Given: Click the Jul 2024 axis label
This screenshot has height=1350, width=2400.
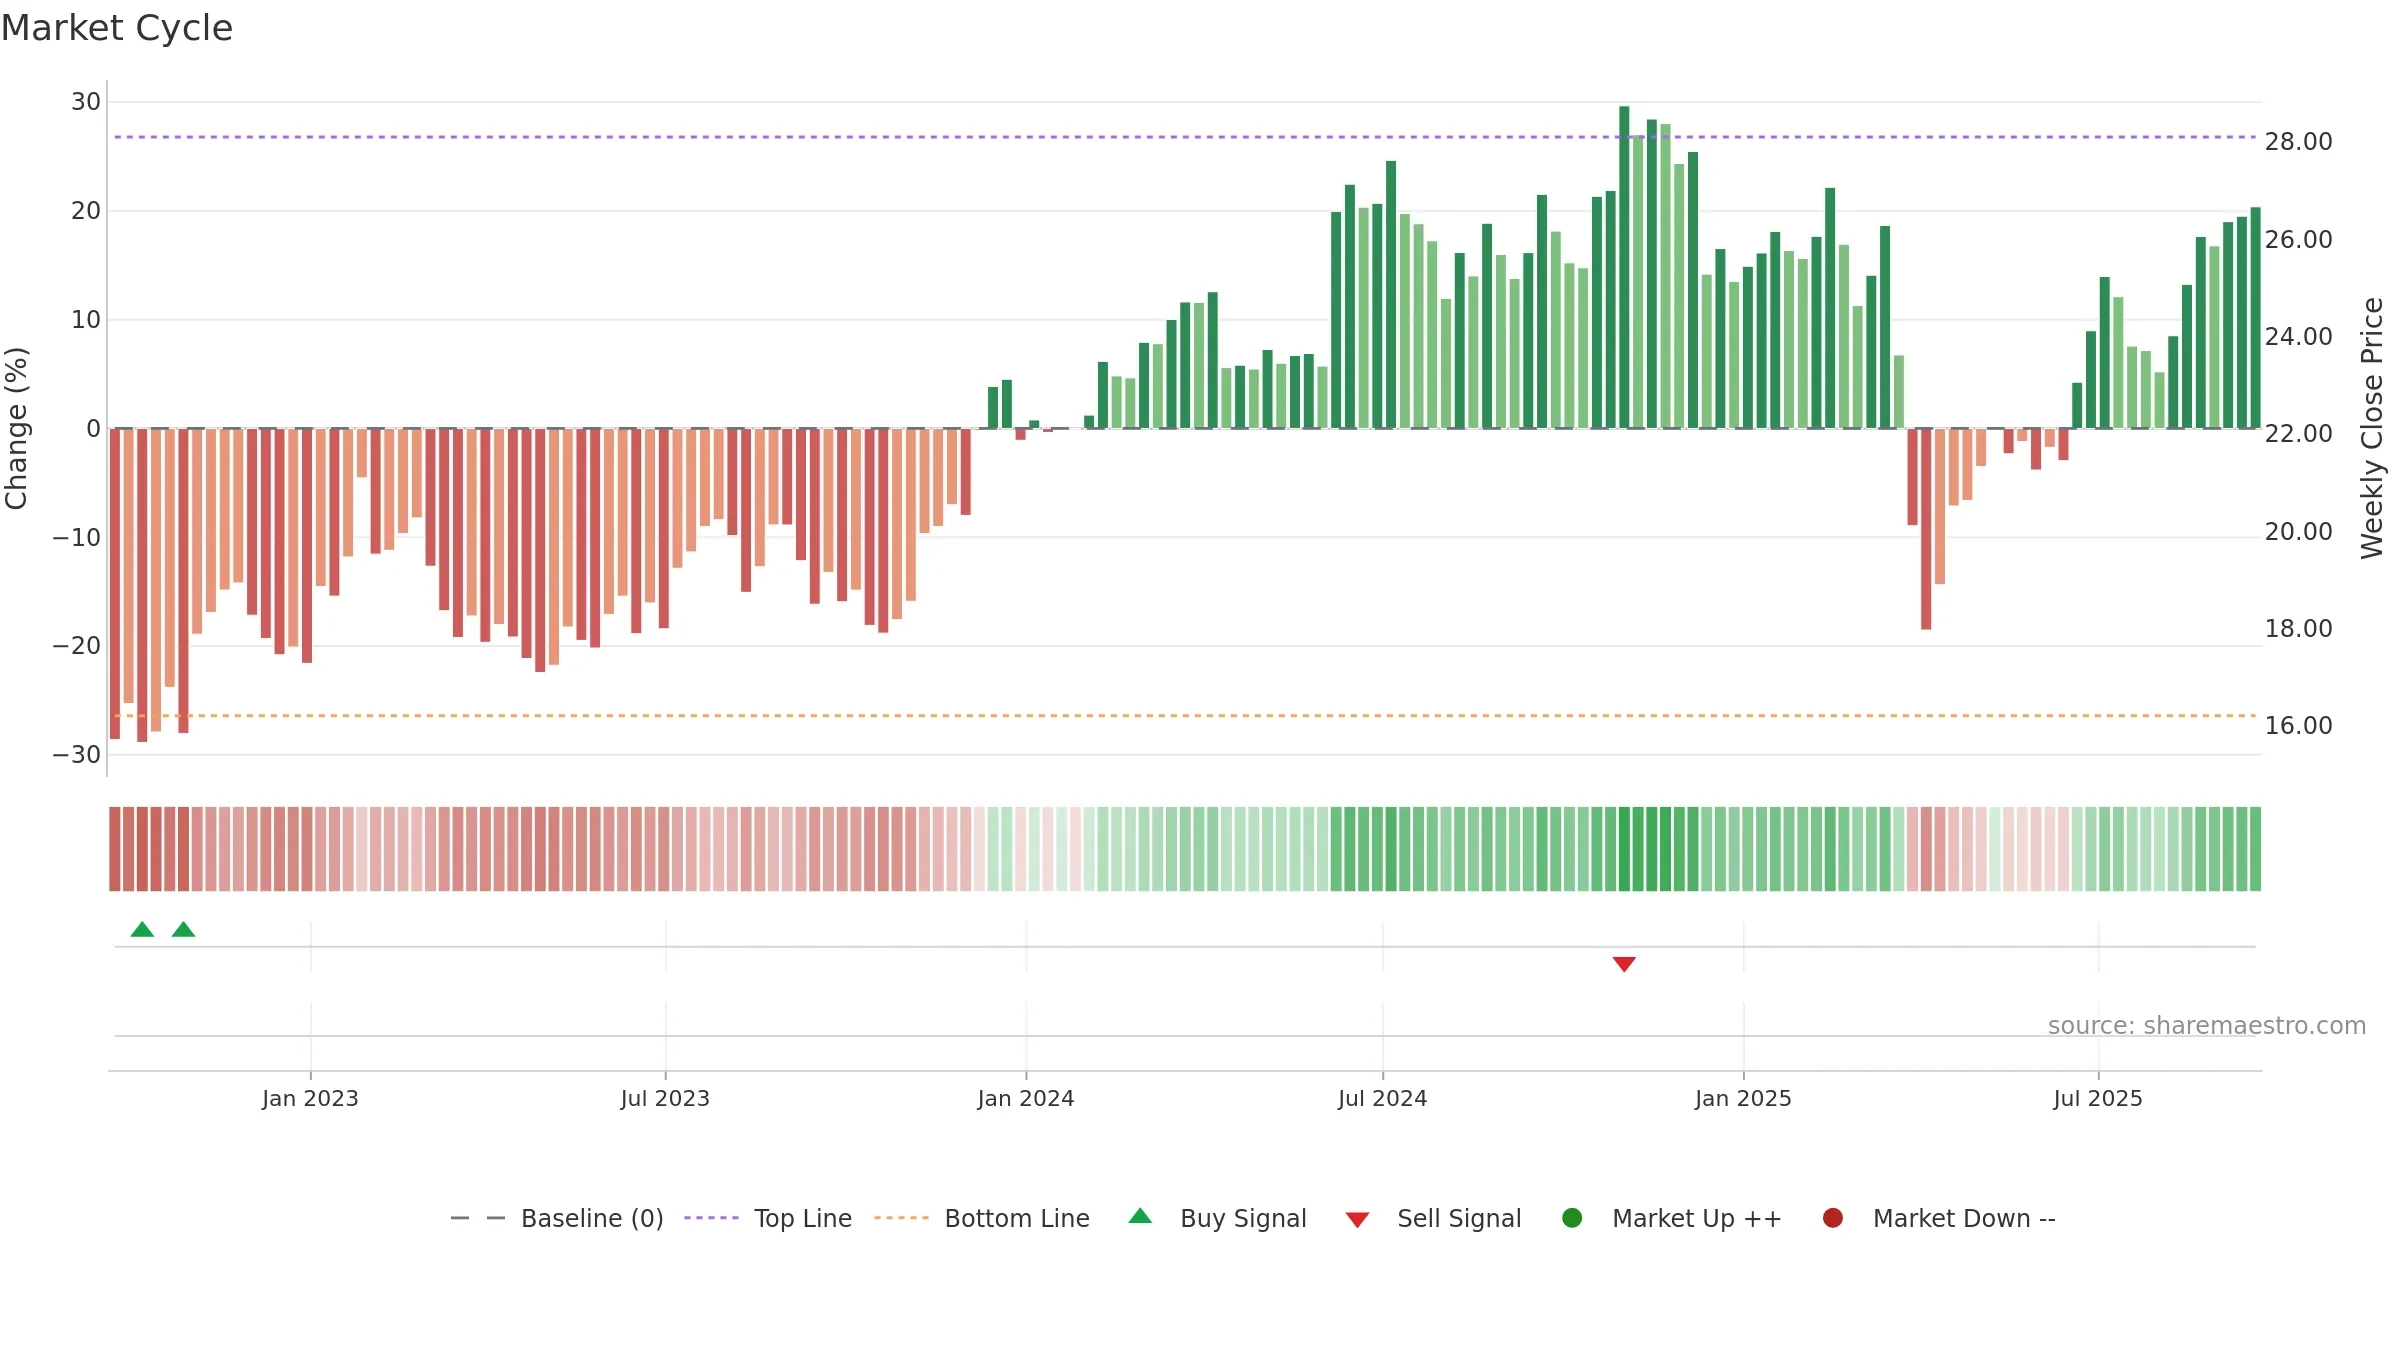Looking at the screenshot, I should click(1383, 1098).
